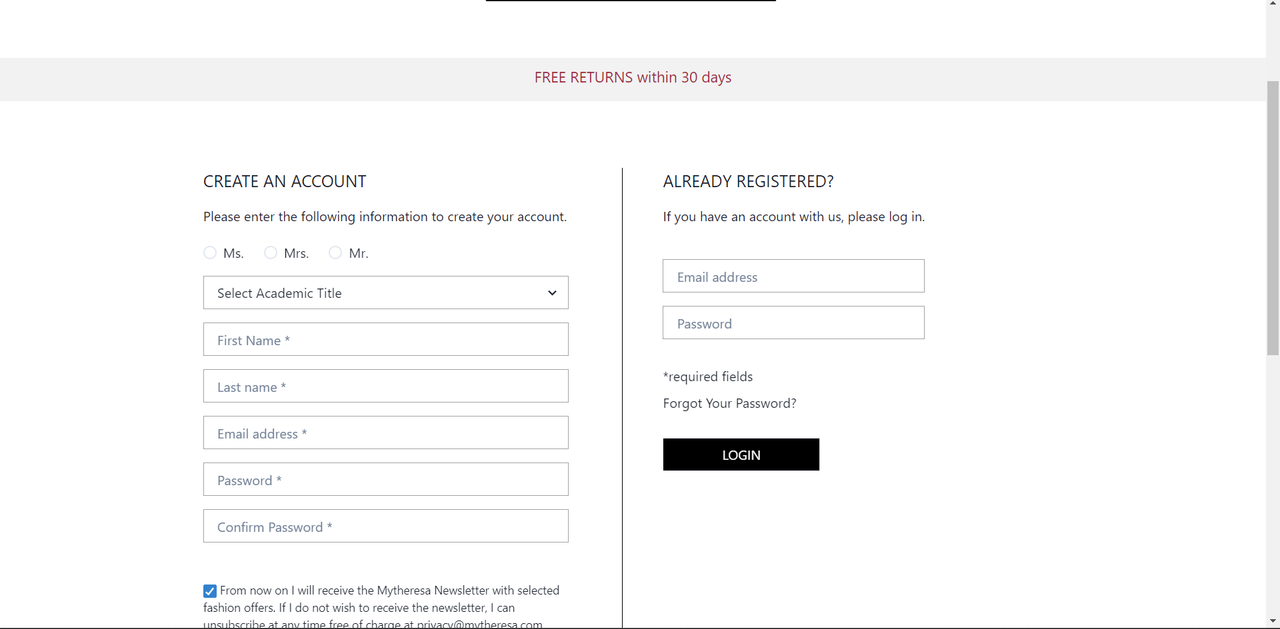Focus the create-account Password field
Image resolution: width=1280 pixels, height=629 pixels.
point(385,480)
